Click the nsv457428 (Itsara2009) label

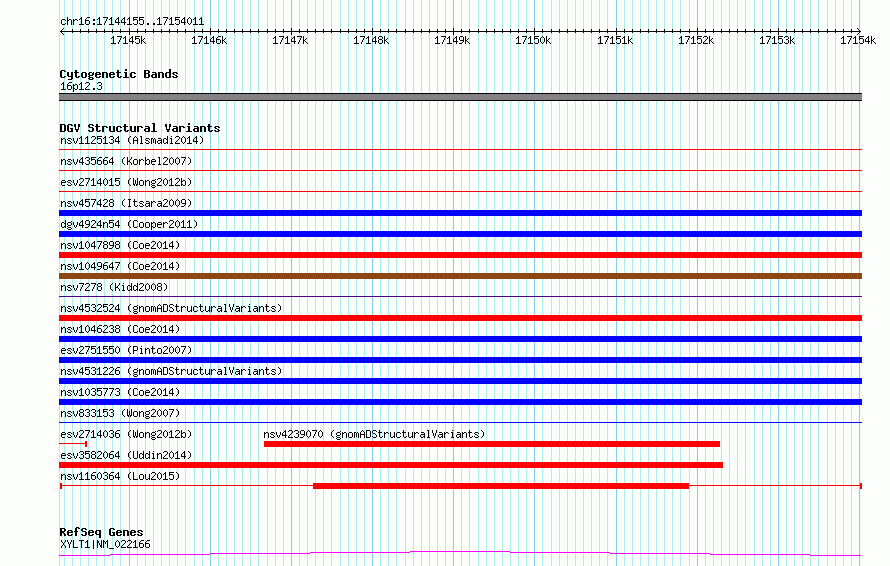coord(126,203)
